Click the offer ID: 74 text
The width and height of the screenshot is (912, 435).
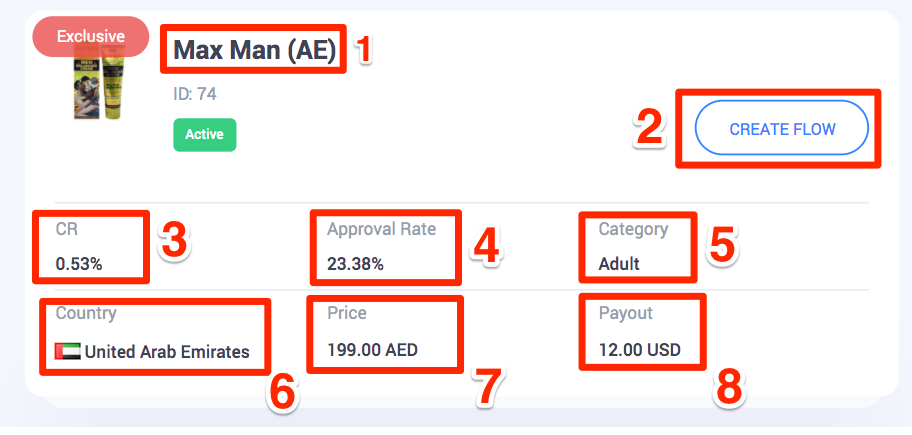click(194, 94)
